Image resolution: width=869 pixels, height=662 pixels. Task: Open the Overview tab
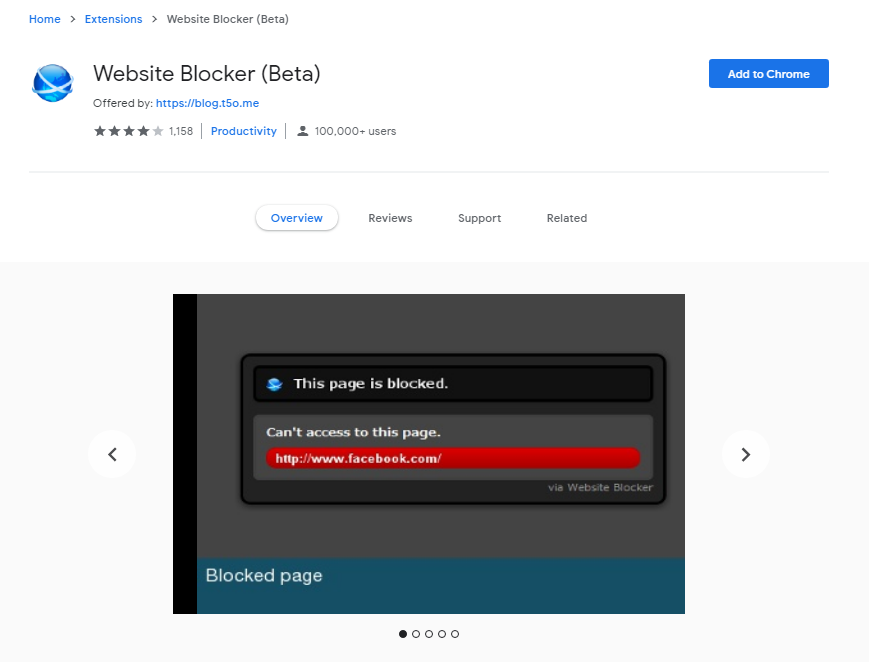click(297, 218)
